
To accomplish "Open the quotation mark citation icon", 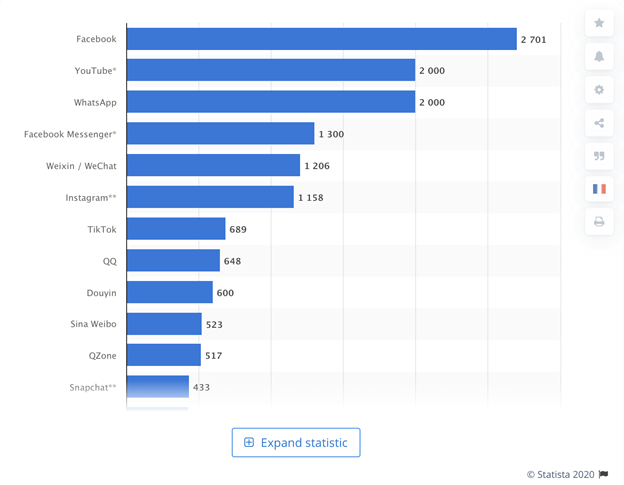I will pos(599,156).
